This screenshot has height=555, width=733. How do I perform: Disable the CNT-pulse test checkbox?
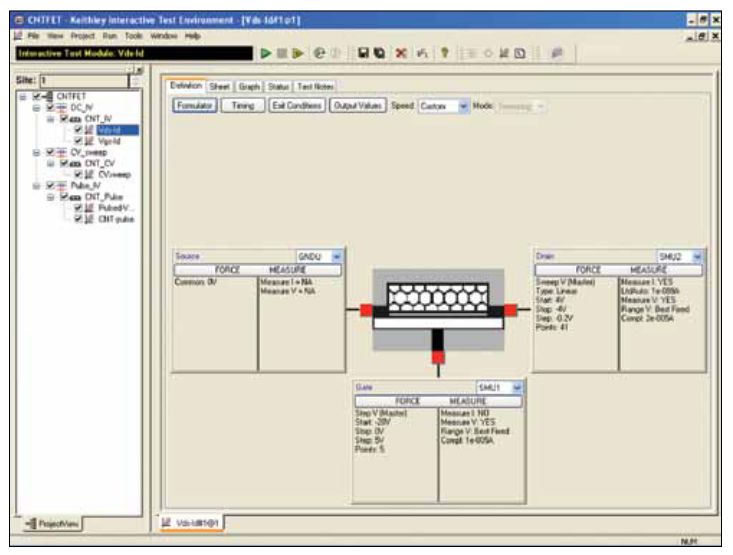coord(78,218)
